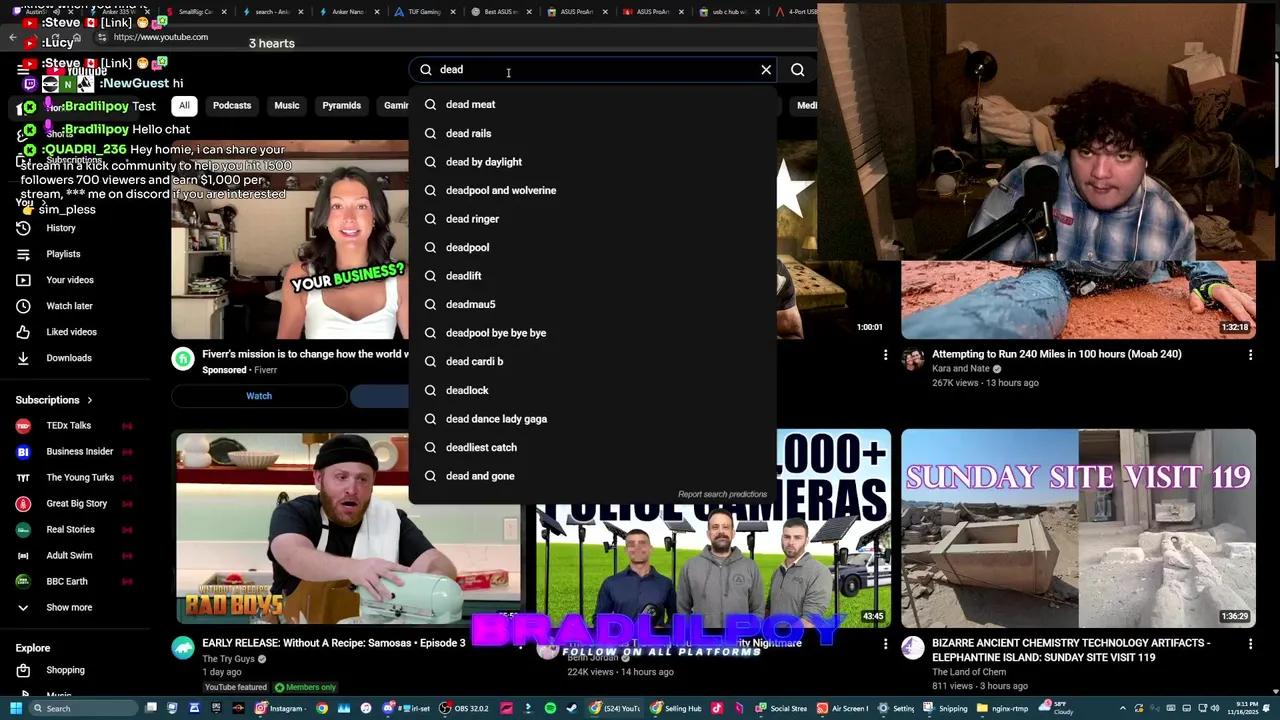Open 'Watch later' in the sidebar
This screenshot has width=1280, height=720.
pos(69,306)
